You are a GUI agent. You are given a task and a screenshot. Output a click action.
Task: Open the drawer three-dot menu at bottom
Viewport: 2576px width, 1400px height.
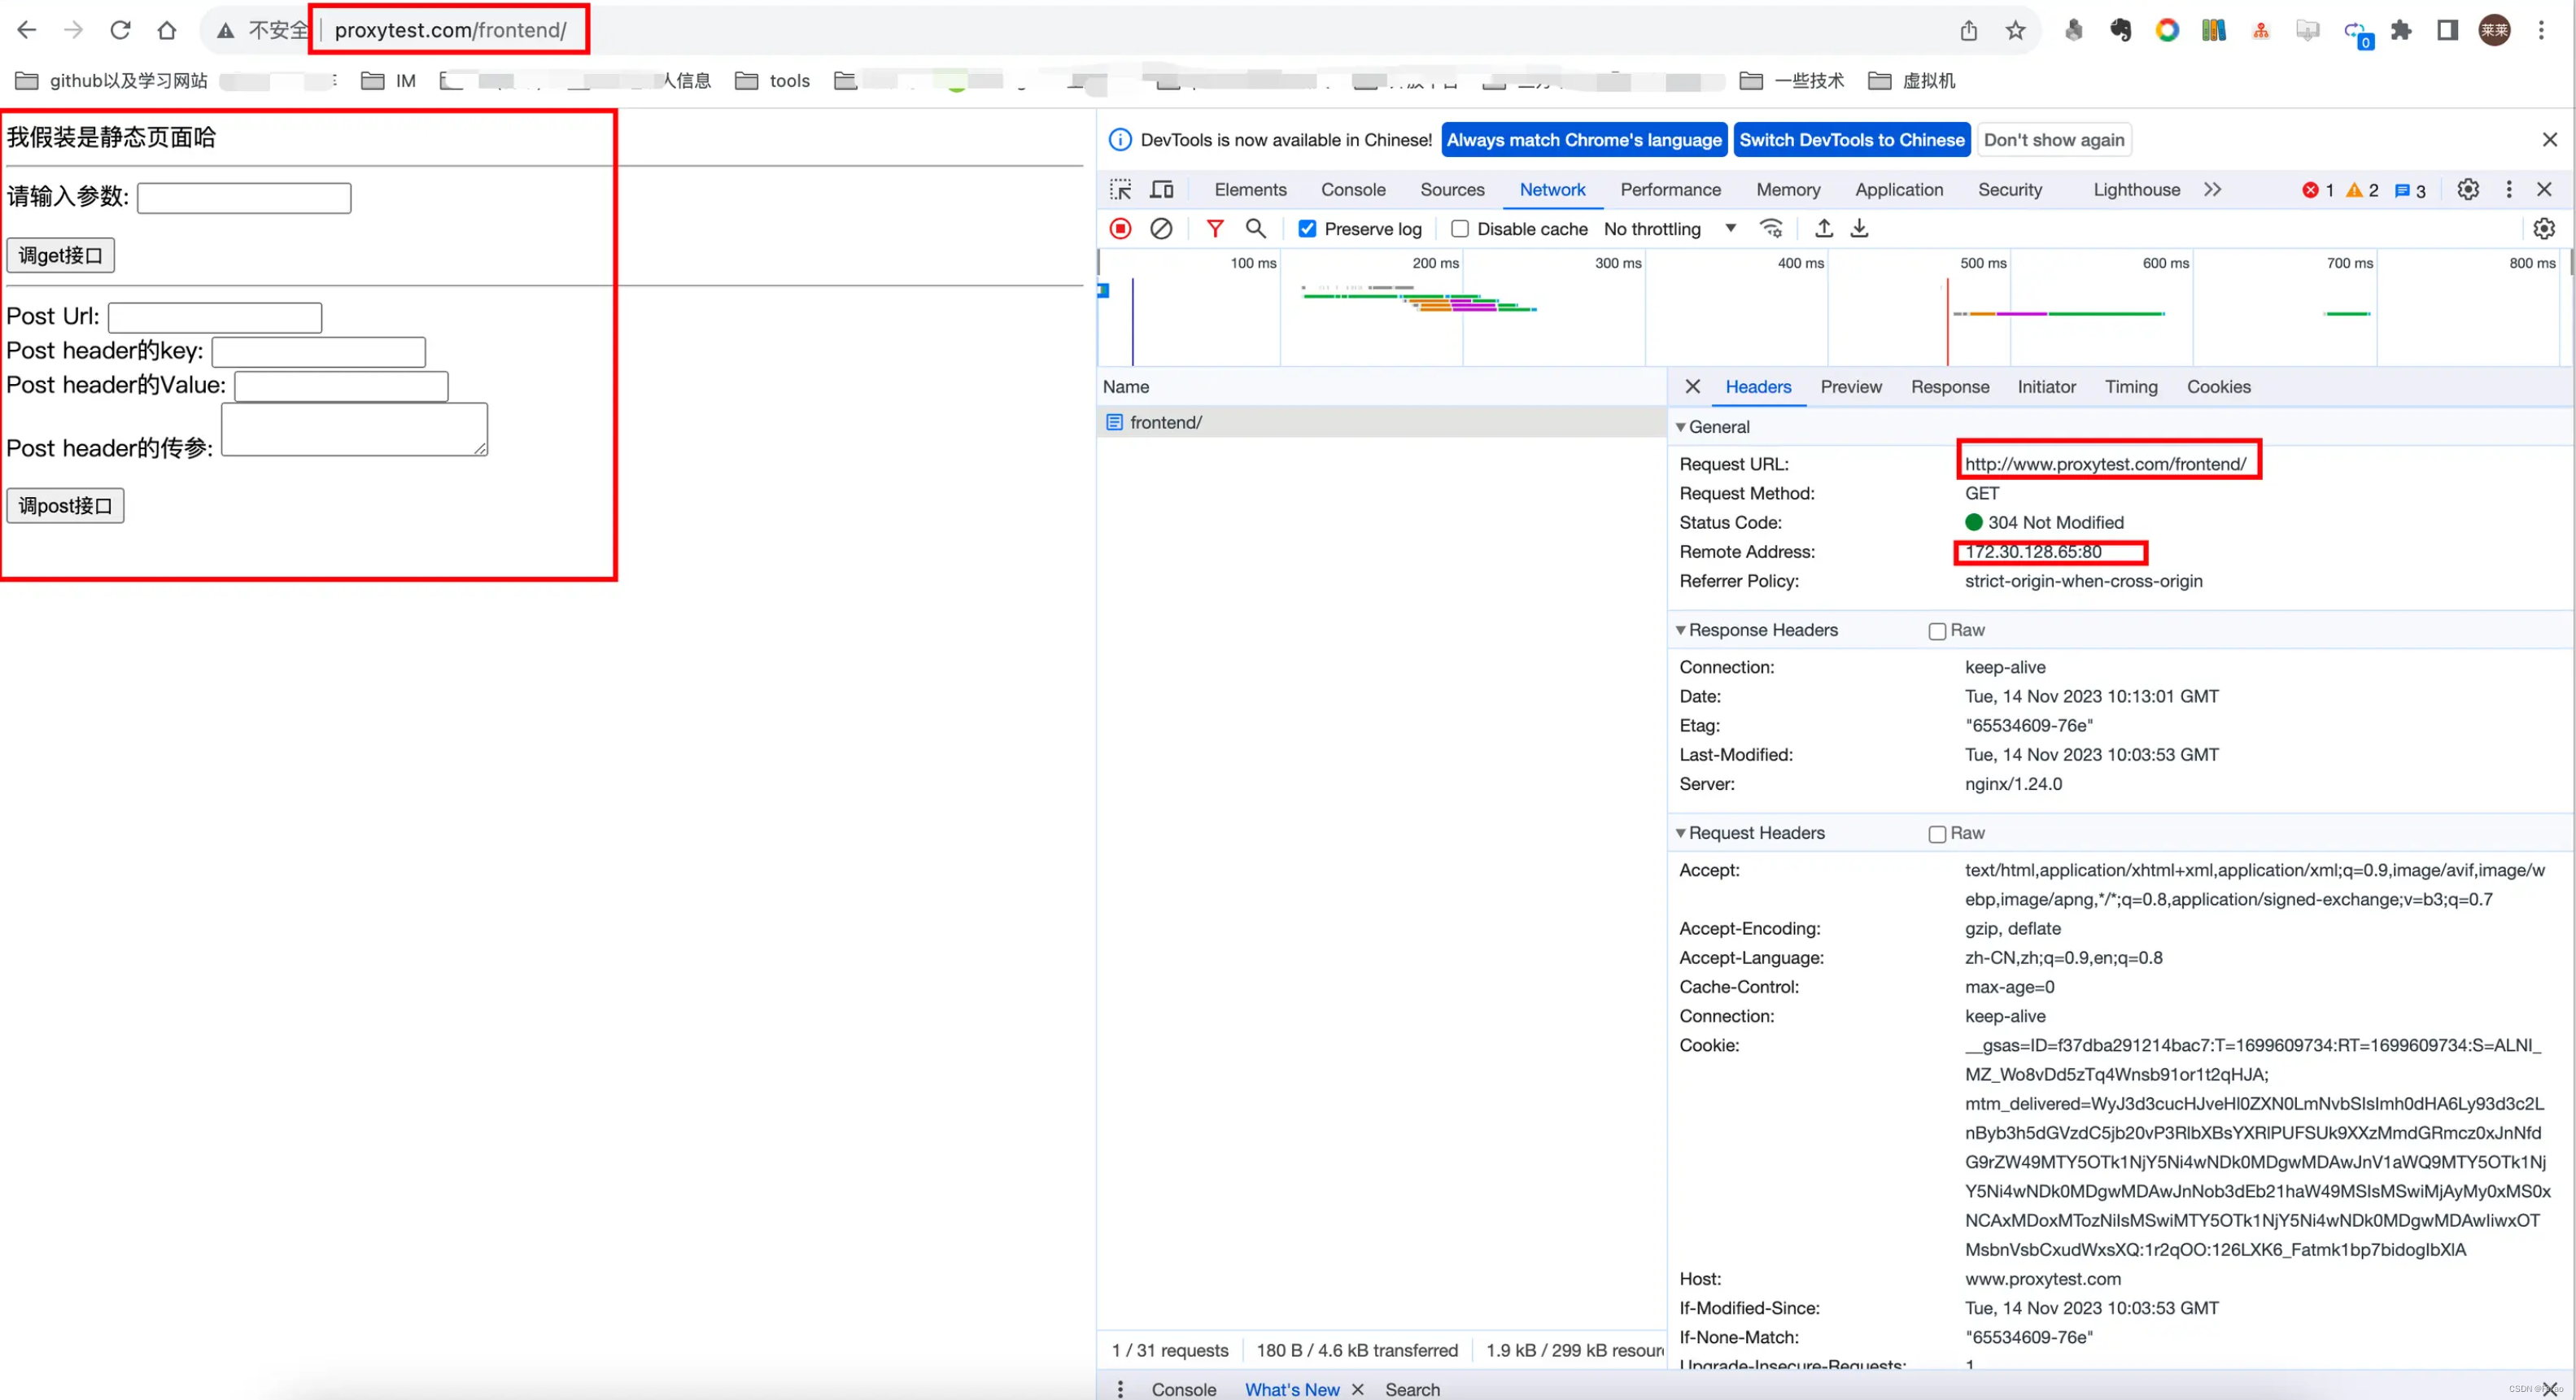click(1119, 1388)
